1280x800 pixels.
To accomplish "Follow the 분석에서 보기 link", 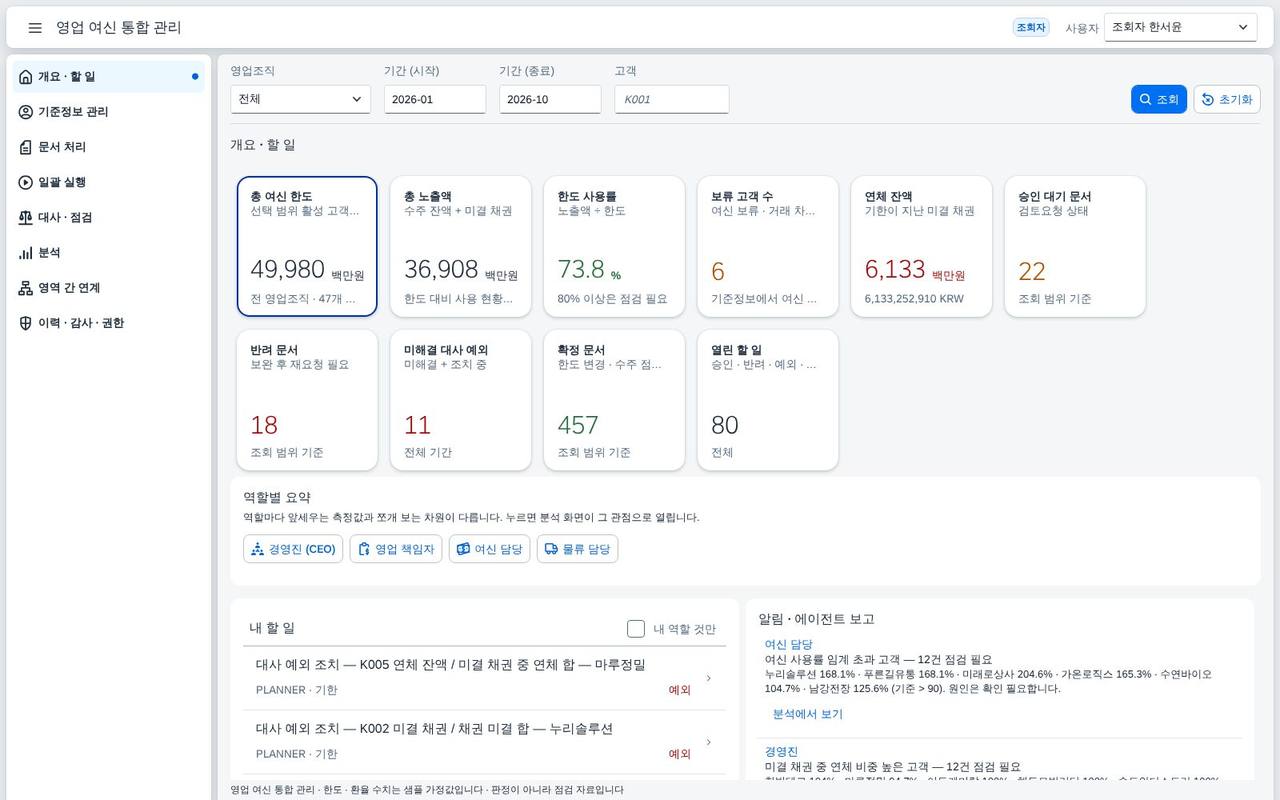I will click(x=808, y=714).
